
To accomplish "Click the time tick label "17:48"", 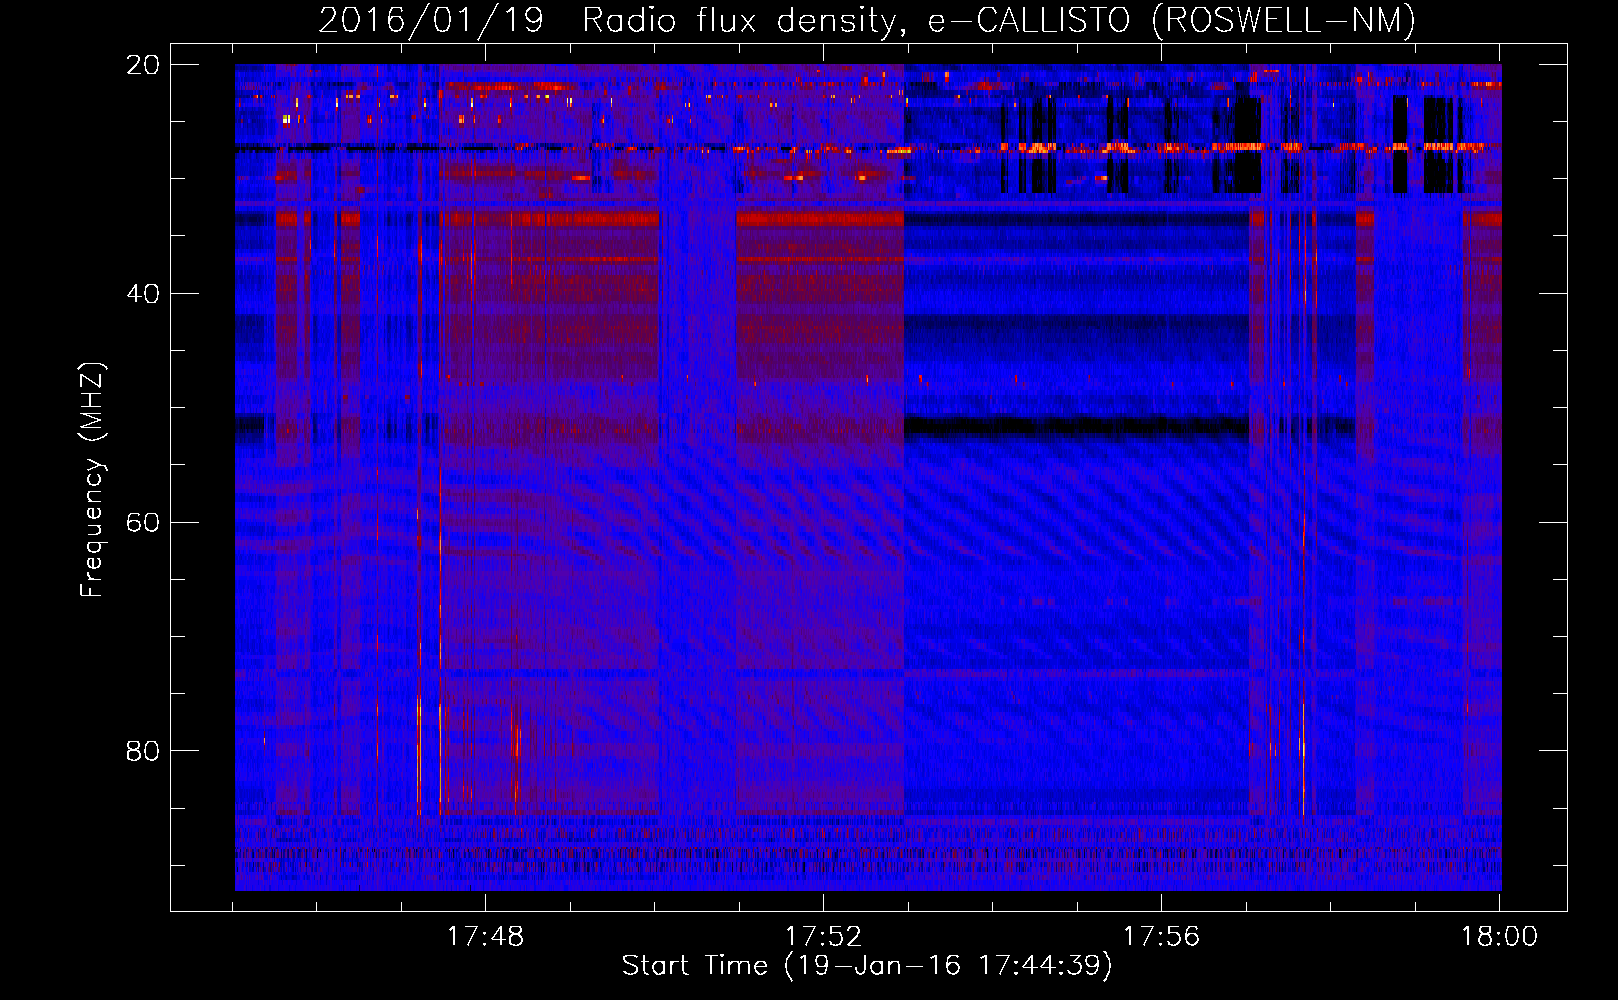I will pyautogui.click(x=485, y=937).
